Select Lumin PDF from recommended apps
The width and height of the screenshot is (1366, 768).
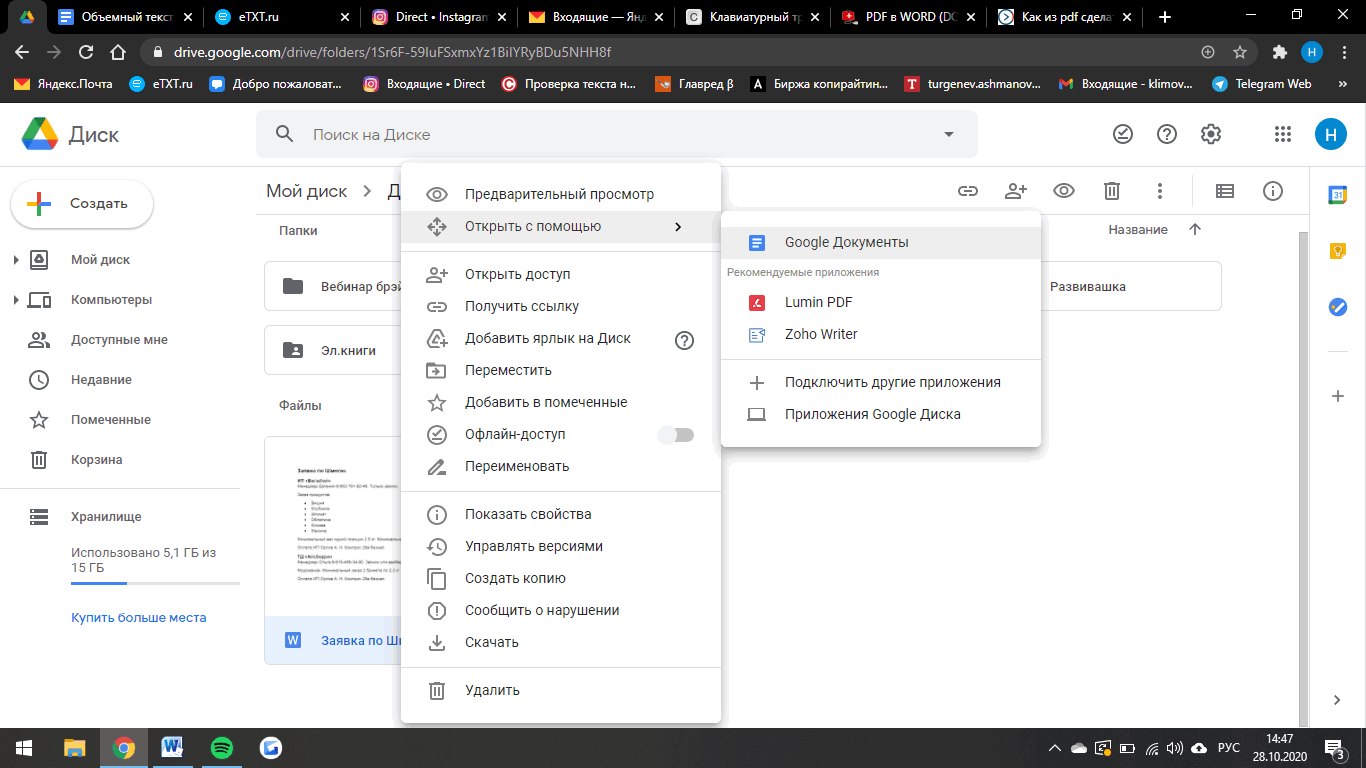(x=818, y=302)
